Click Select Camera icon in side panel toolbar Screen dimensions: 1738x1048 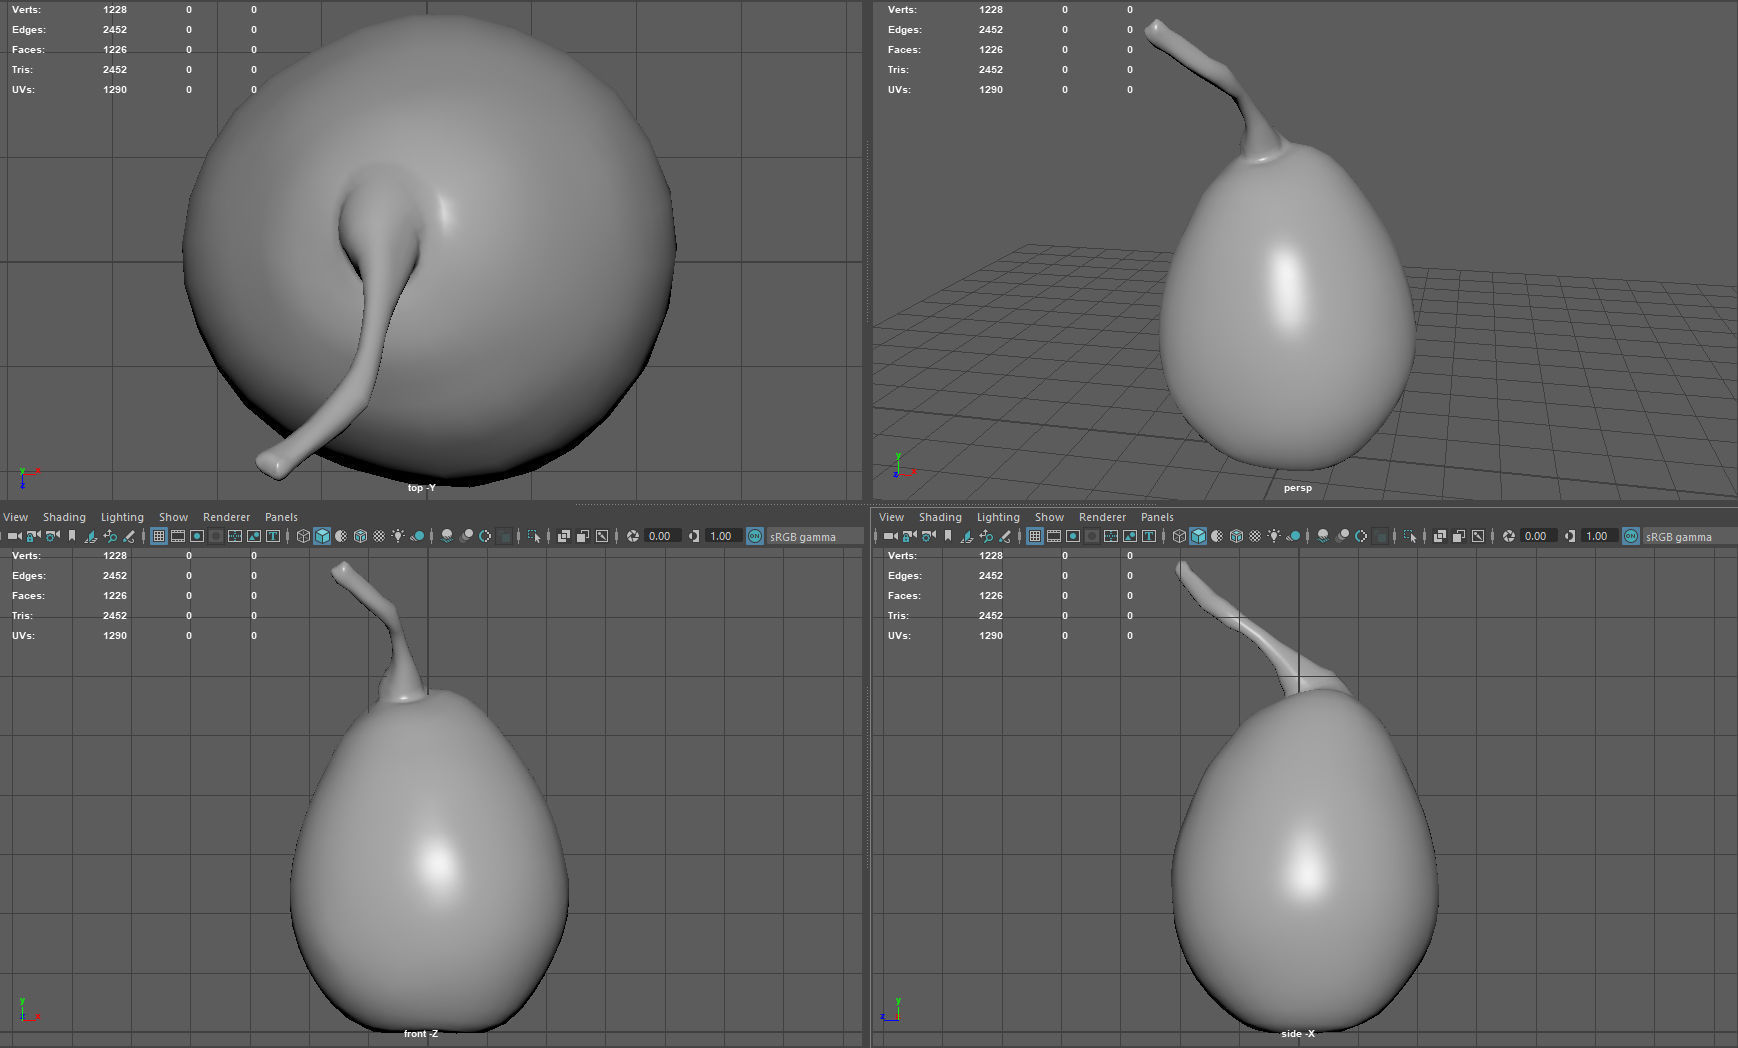891,536
